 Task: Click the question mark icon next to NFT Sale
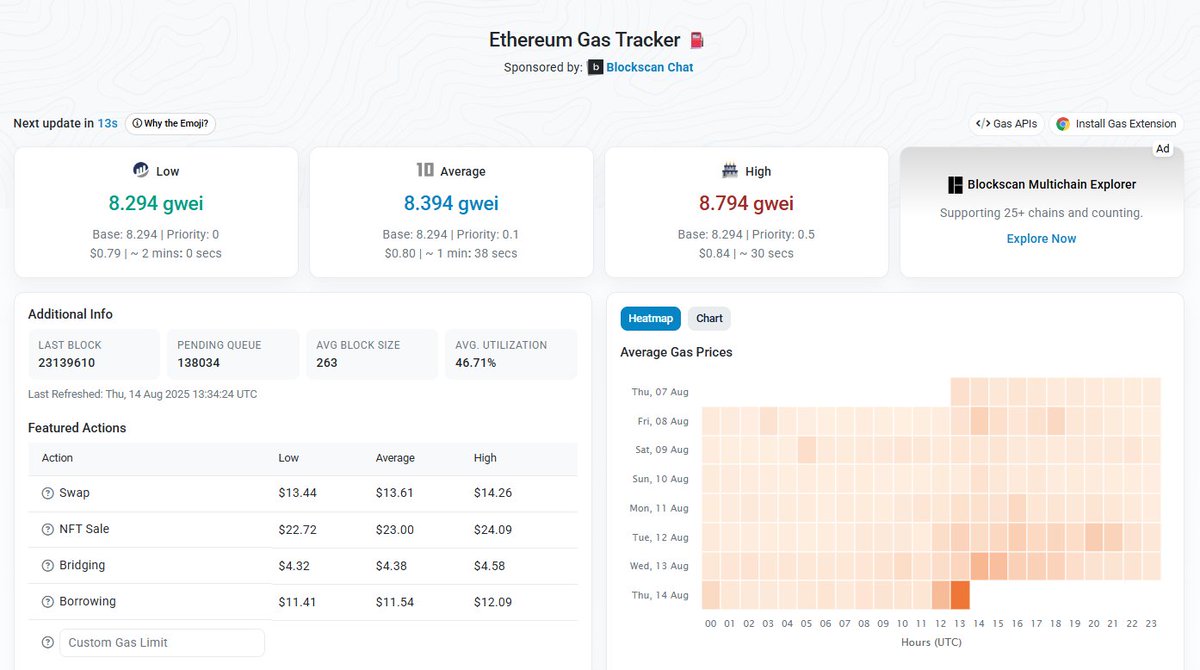pos(48,528)
